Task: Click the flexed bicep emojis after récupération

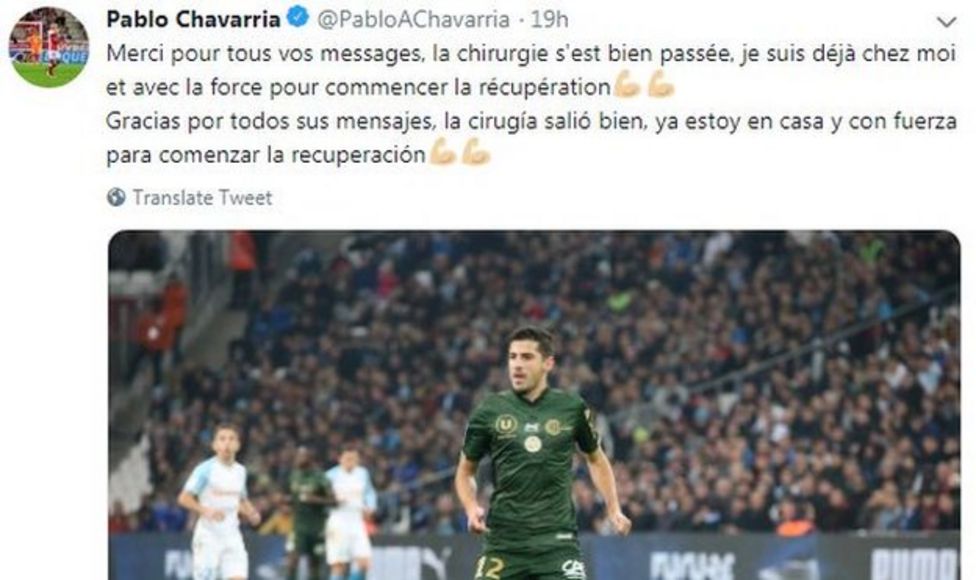Action: (x=644, y=86)
